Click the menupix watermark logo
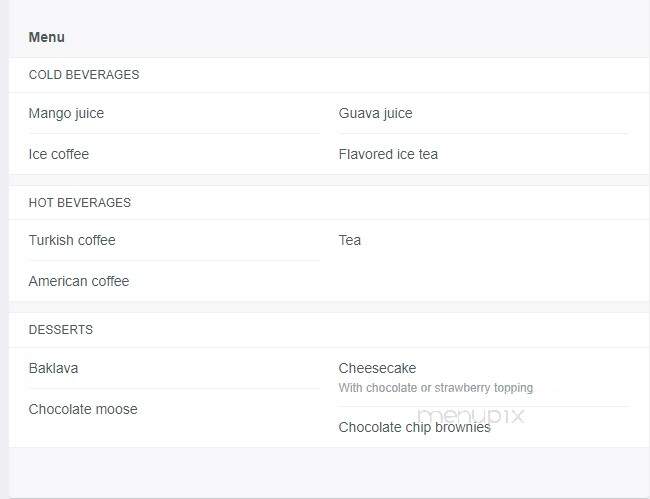 click(471, 416)
